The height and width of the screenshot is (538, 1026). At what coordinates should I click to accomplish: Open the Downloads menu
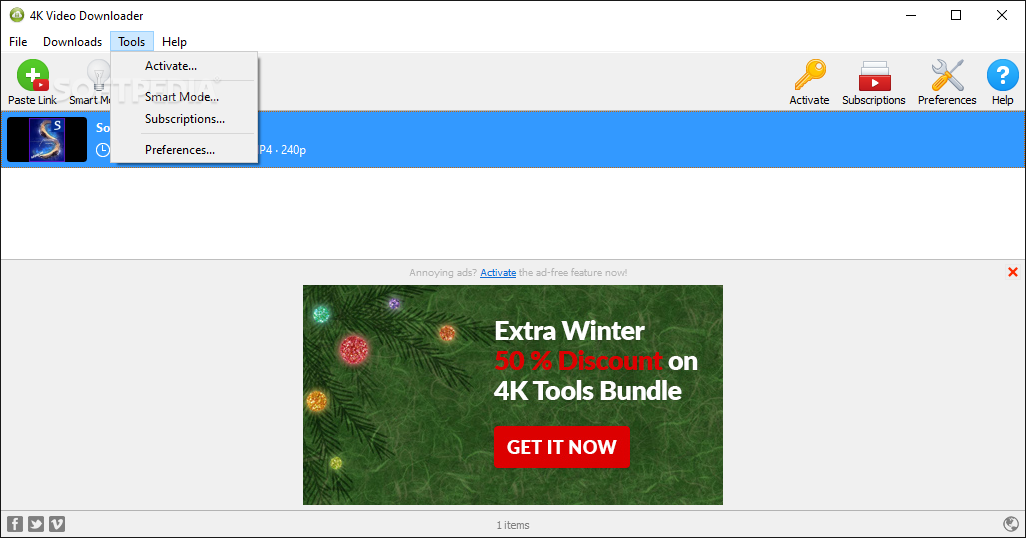click(x=73, y=41)
